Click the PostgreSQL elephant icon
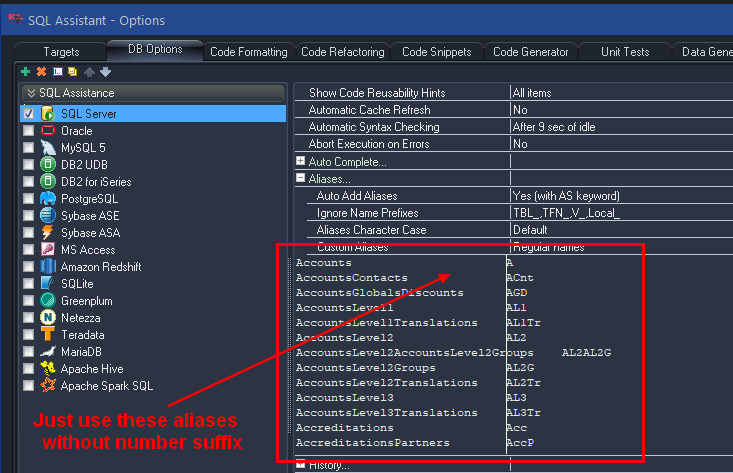This screenshot has width=733, height=473. point(48,199)
